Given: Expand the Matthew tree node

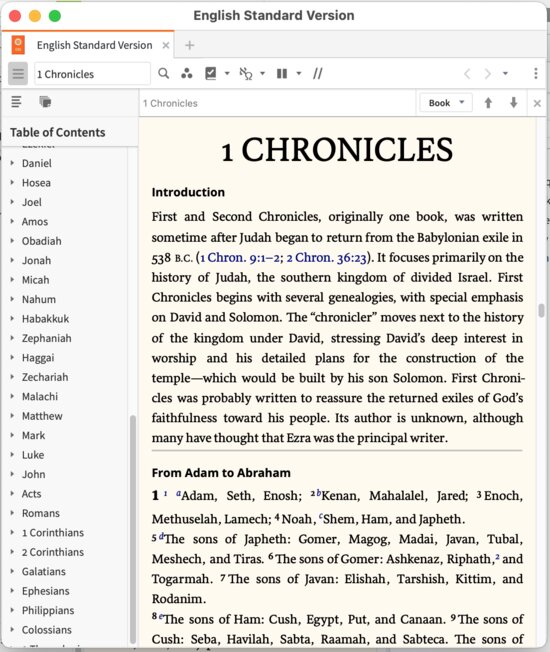Looking at the screenshot, I should pos(12,415).
